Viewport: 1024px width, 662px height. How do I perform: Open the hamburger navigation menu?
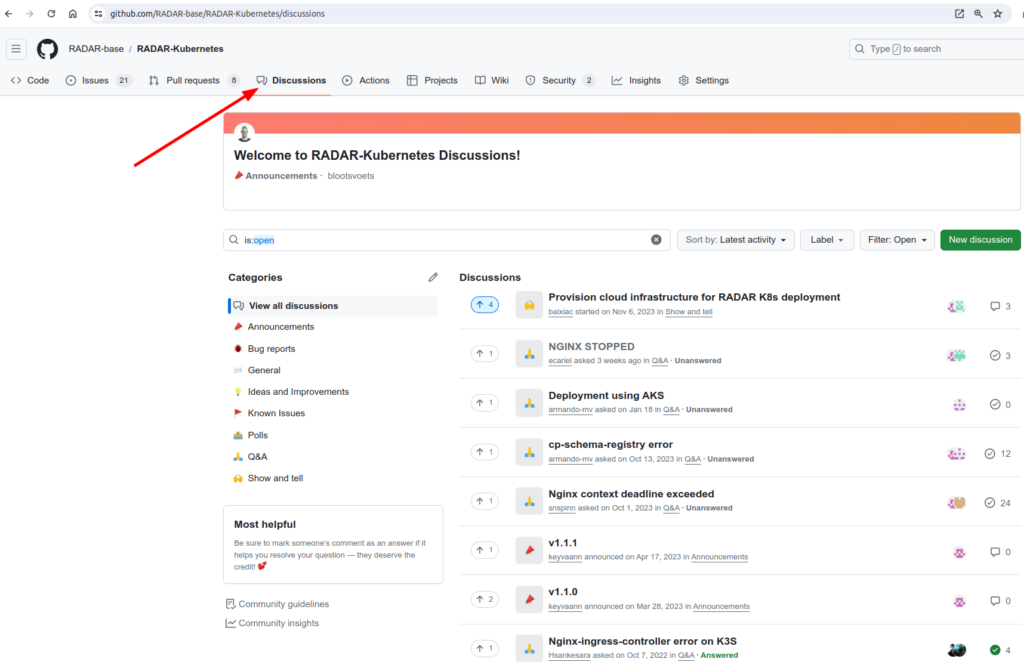tap(16, 49)
